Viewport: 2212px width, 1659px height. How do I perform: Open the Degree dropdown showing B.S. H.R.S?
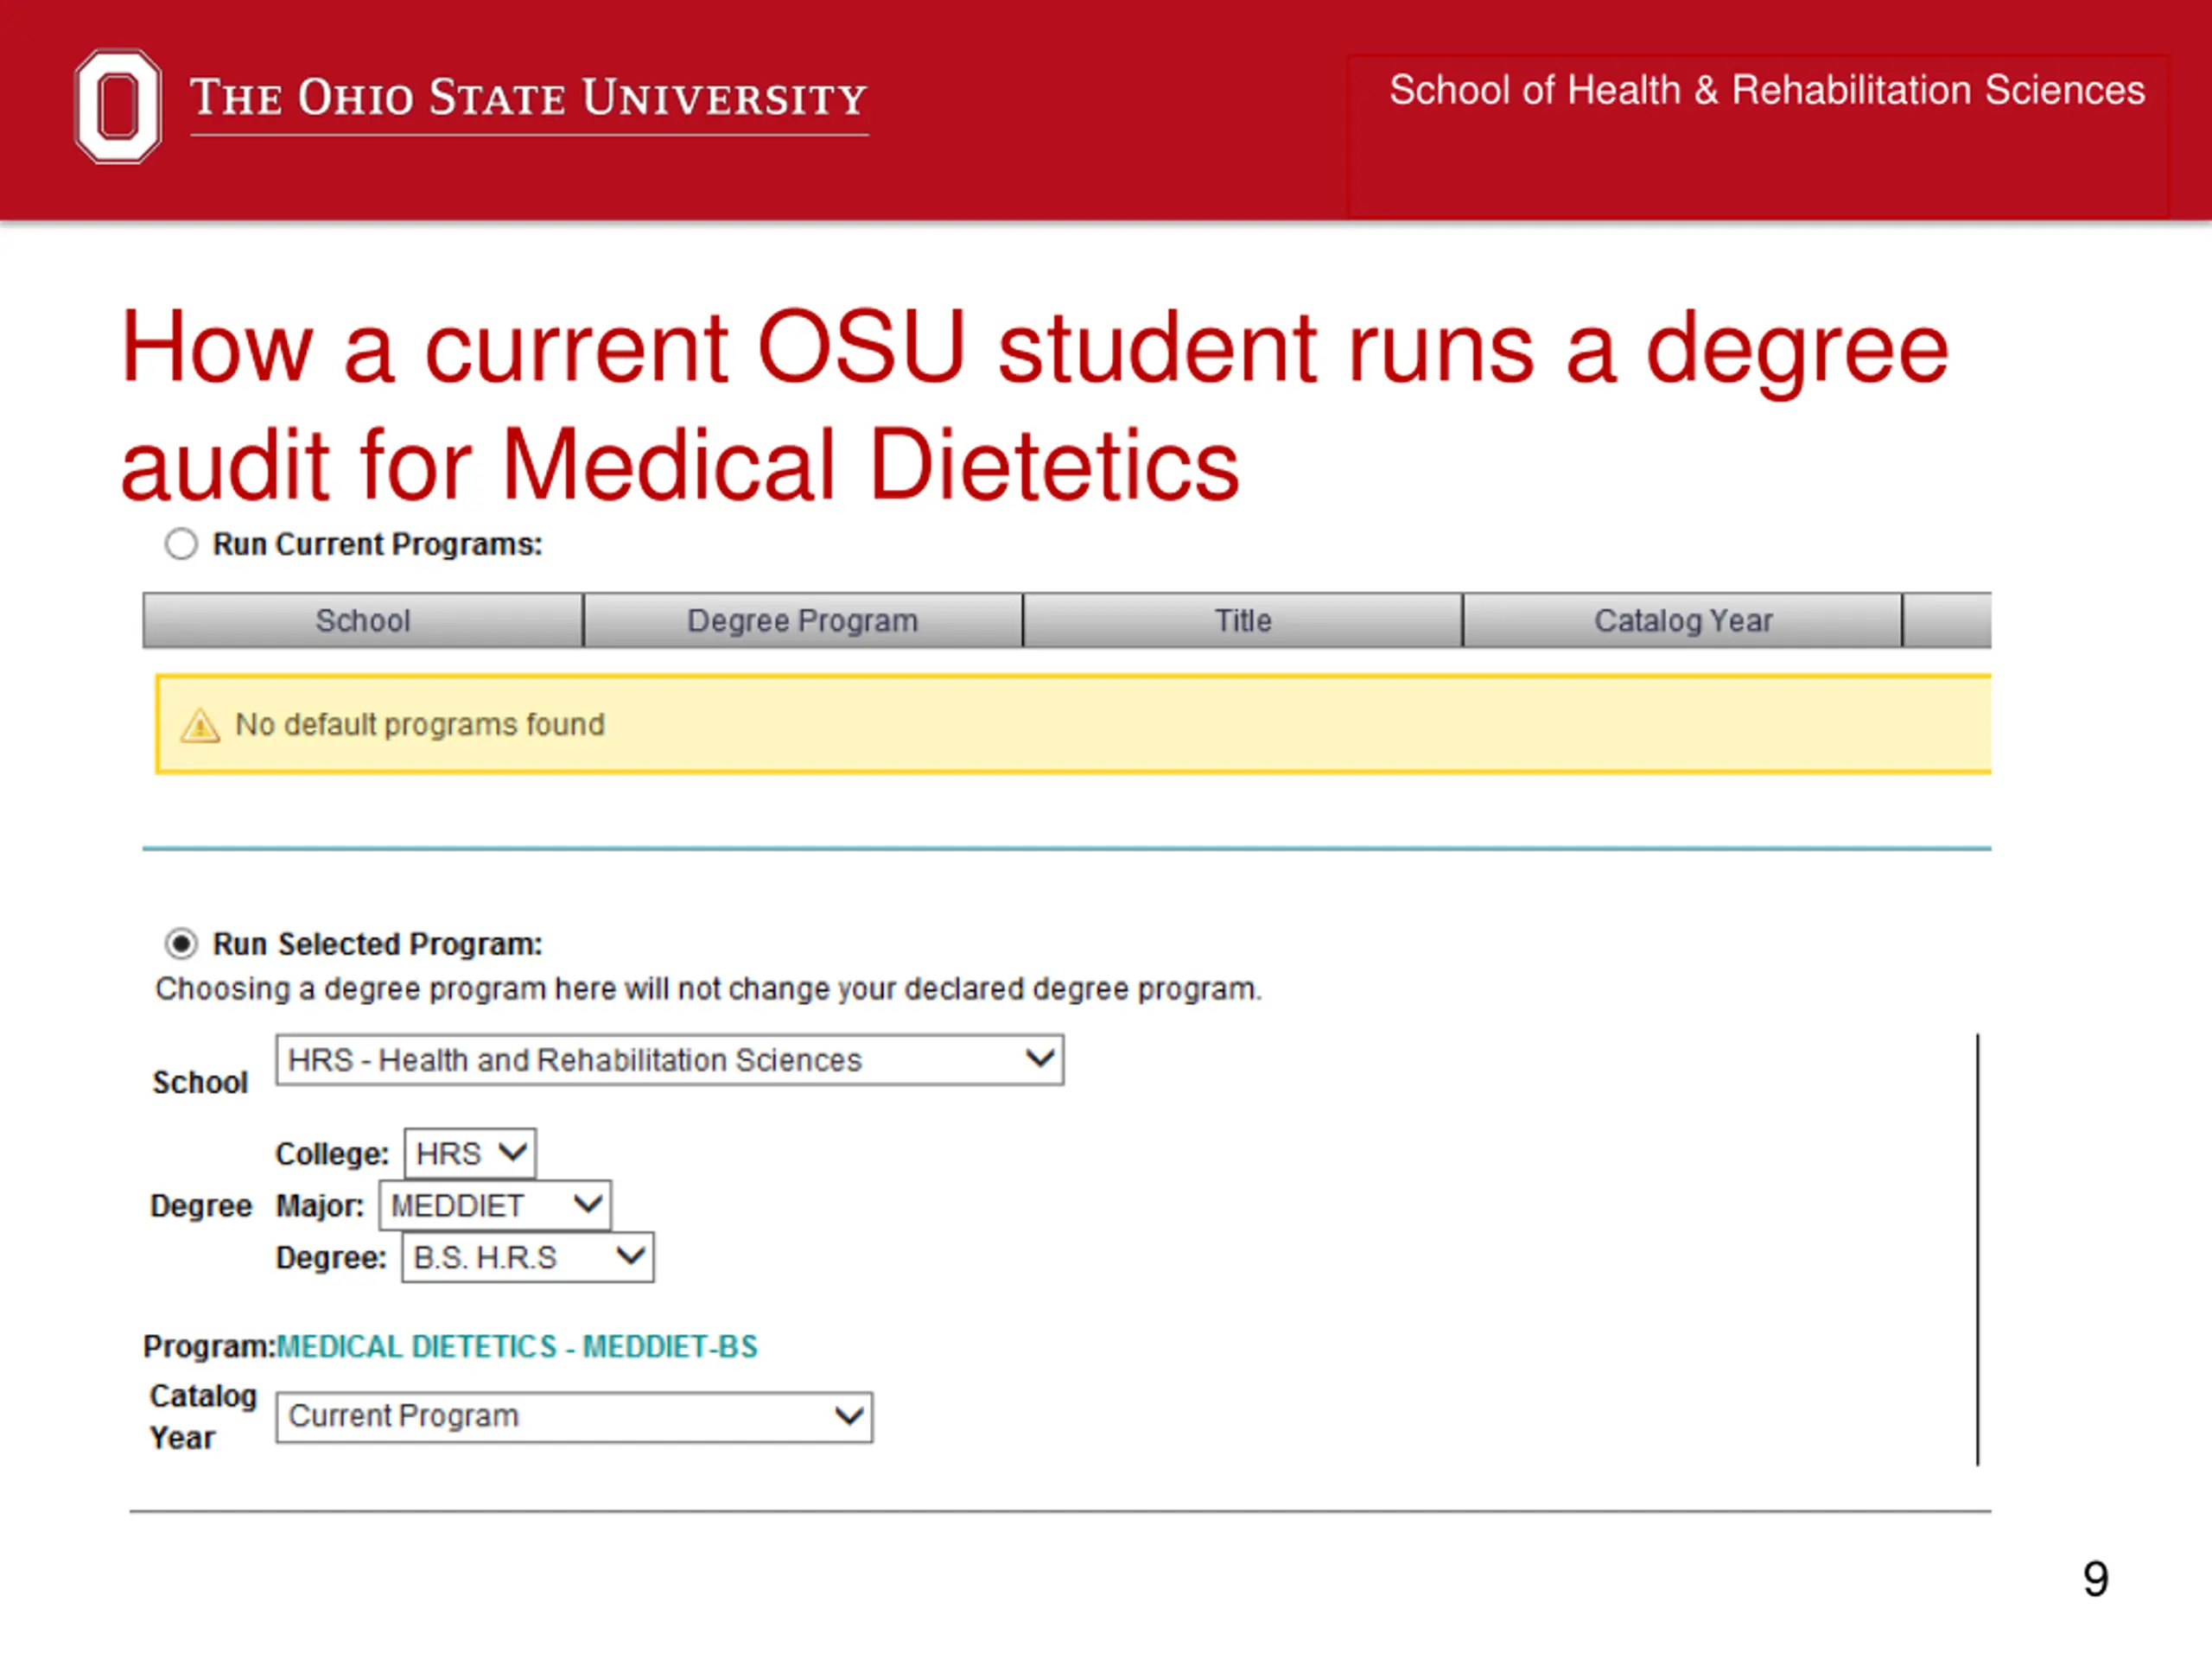pyautogui.click(x=528, y=1258)
